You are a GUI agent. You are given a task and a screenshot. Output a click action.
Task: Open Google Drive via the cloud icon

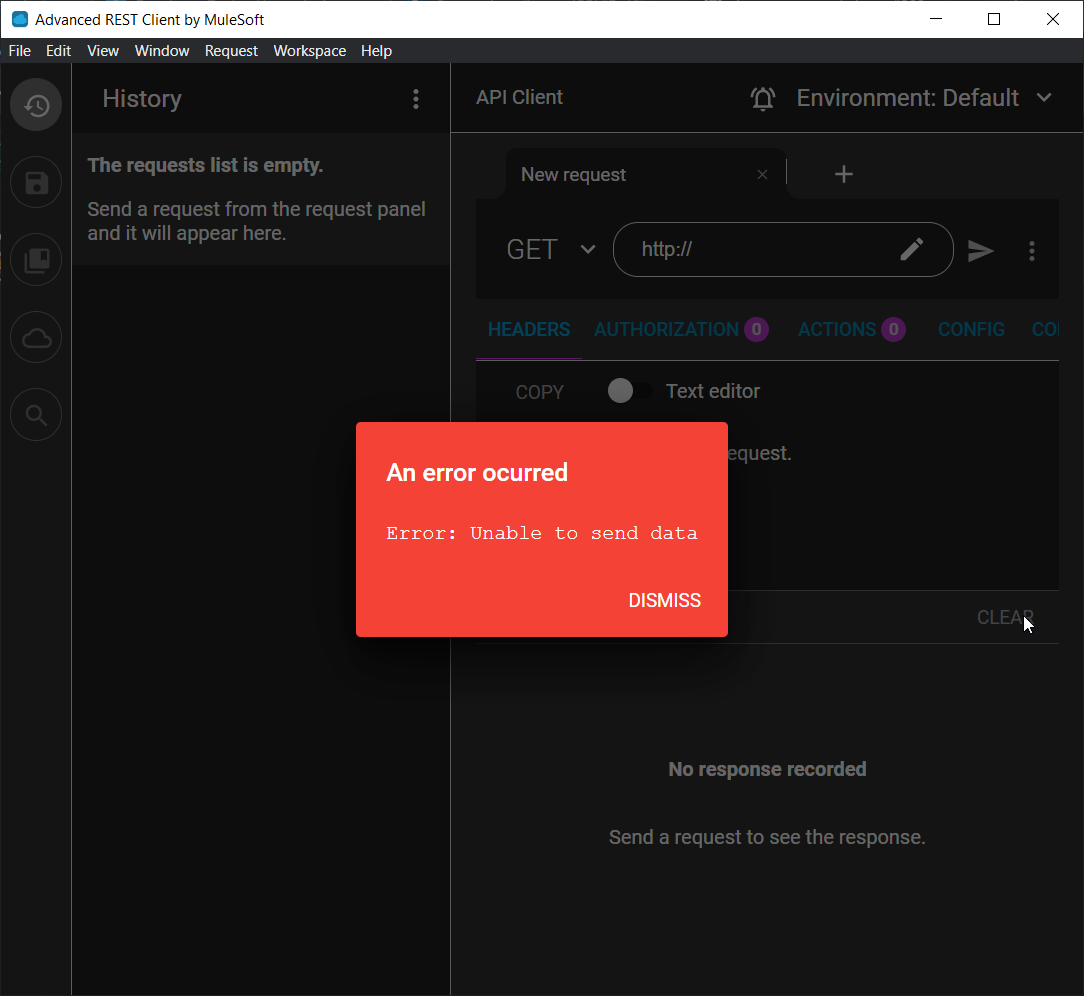35,337
